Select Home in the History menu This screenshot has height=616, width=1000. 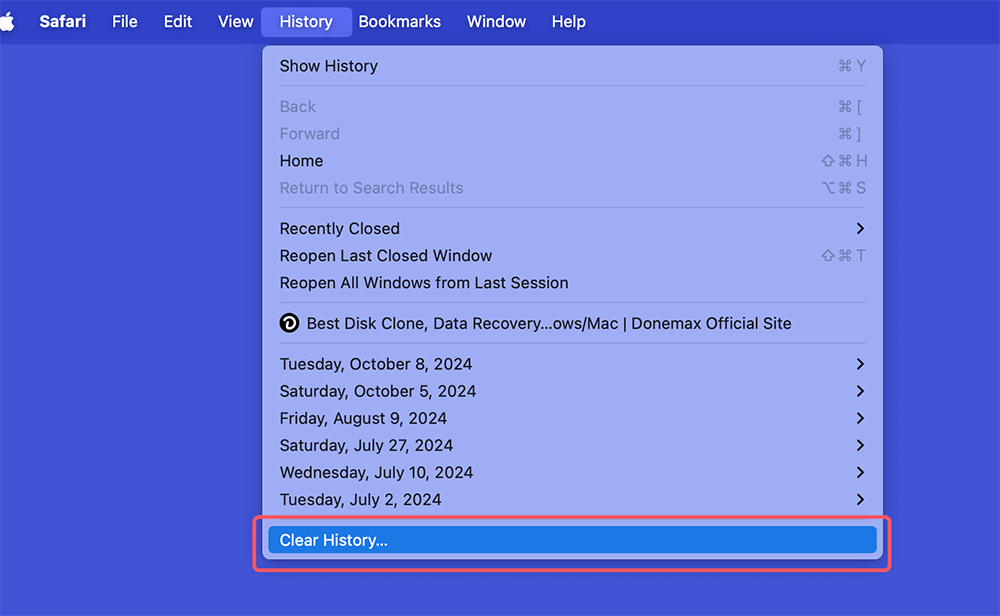click(301, 161)
